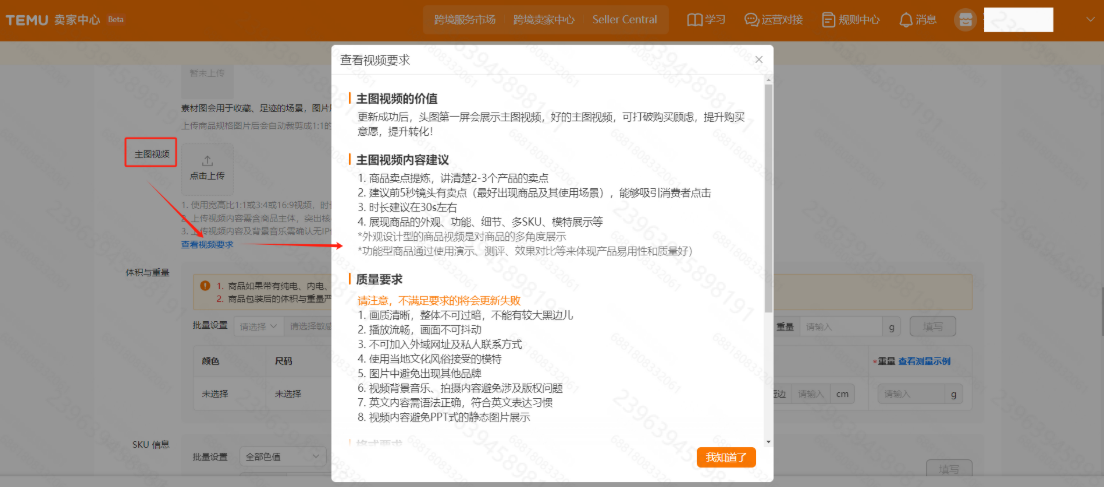Open 查看视频要求 link

207,244
